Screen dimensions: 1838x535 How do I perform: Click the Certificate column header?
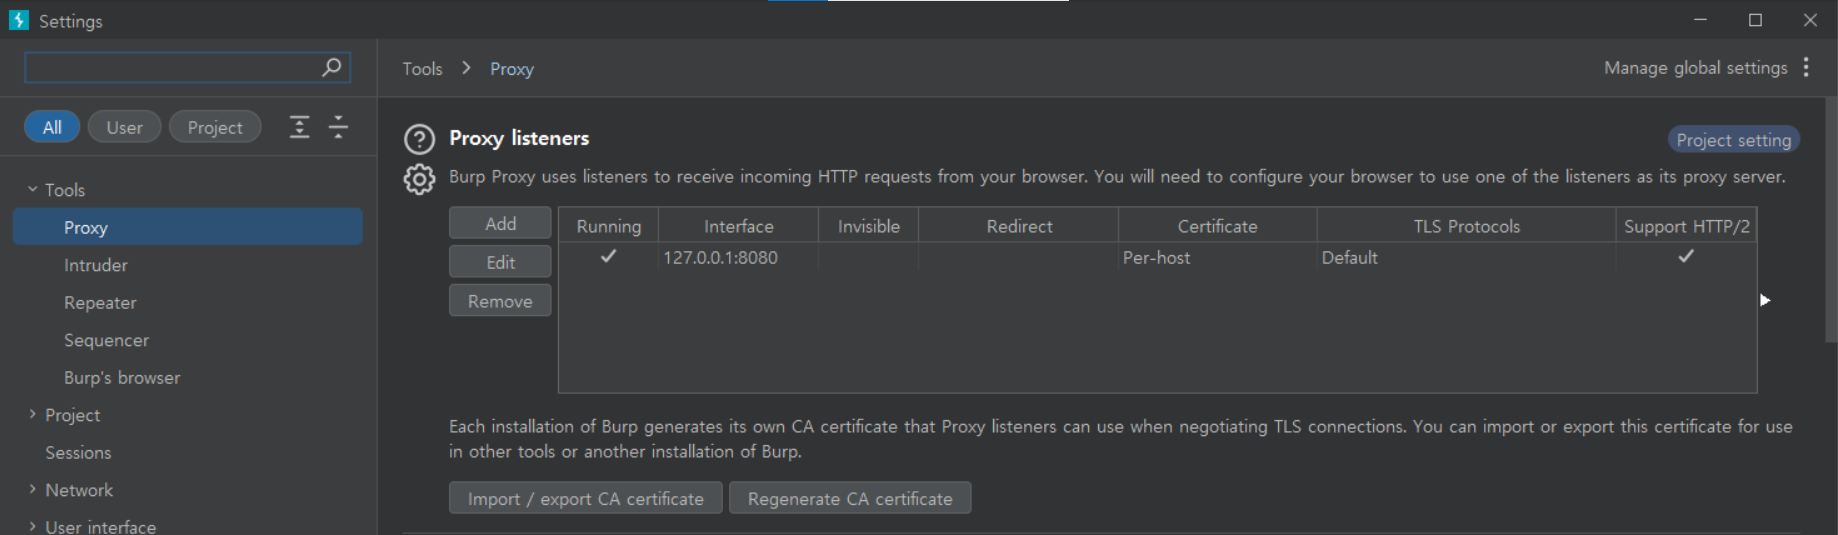pyautogui.click(x=1217, y=225)
